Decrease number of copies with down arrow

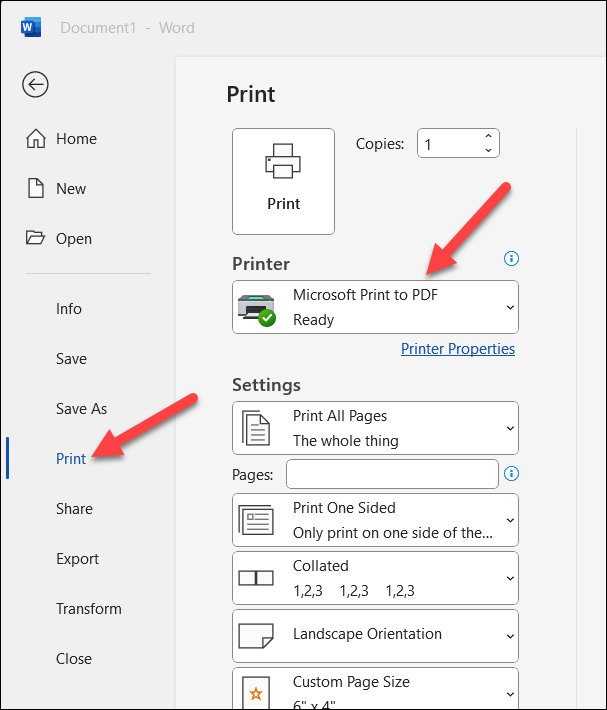[488, 151]
